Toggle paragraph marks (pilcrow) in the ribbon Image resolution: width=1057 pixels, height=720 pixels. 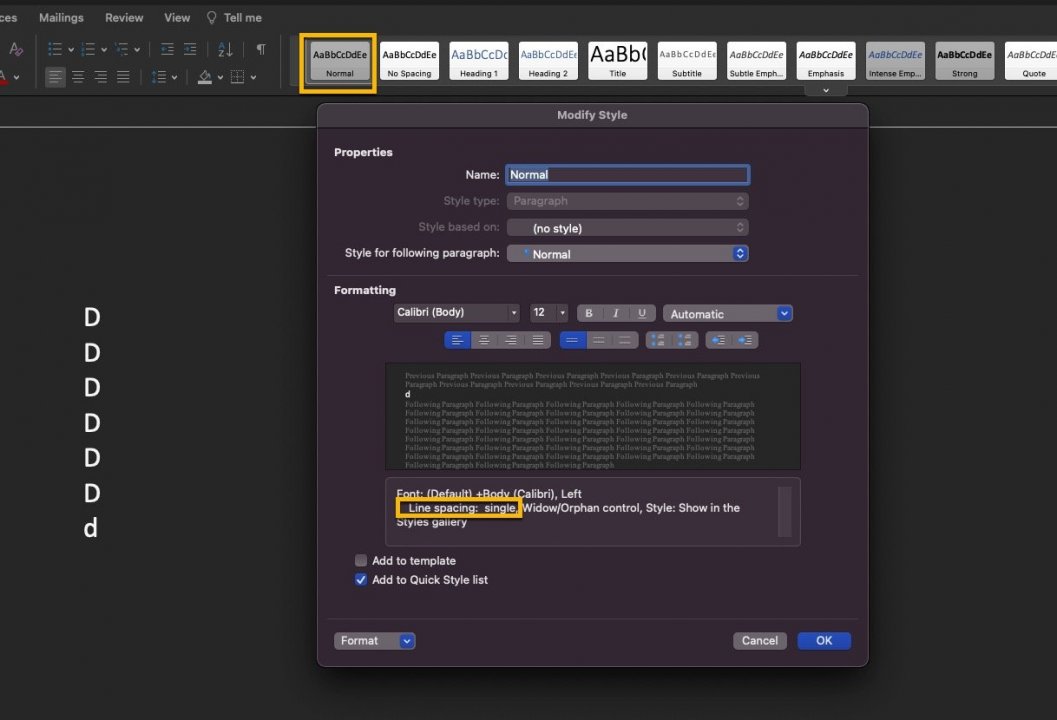click(x=261, y=49)
